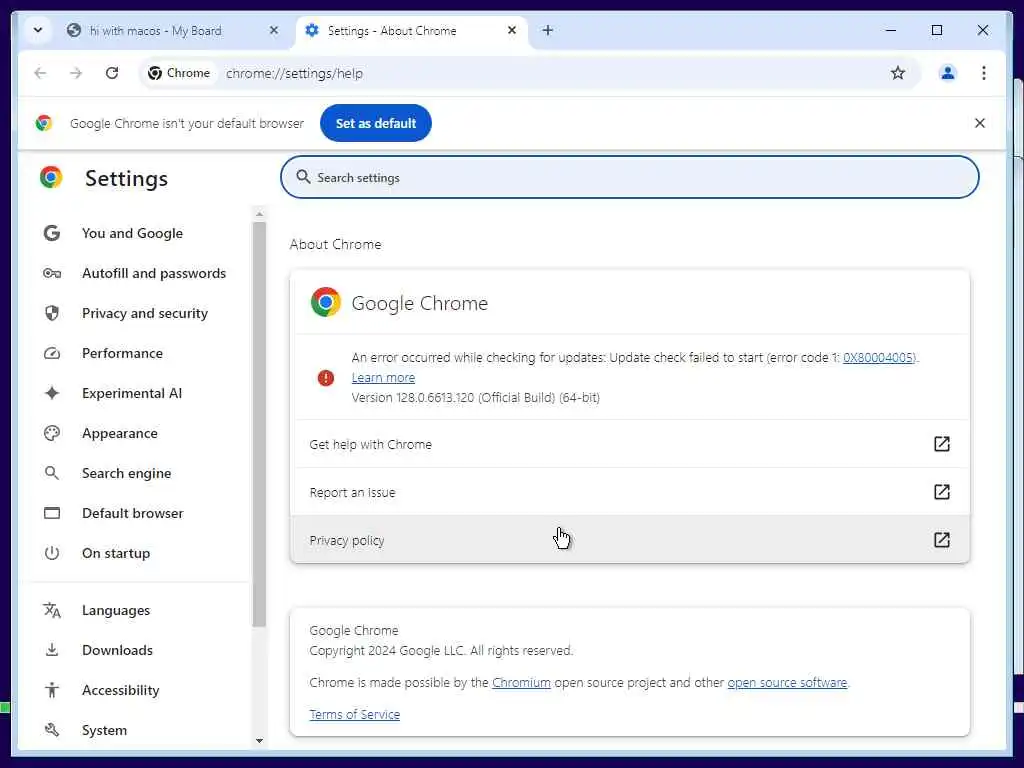Viewport: 1024px width, 768px height.
Task: Open Autofill and passwords section
Action: point(153,273)
